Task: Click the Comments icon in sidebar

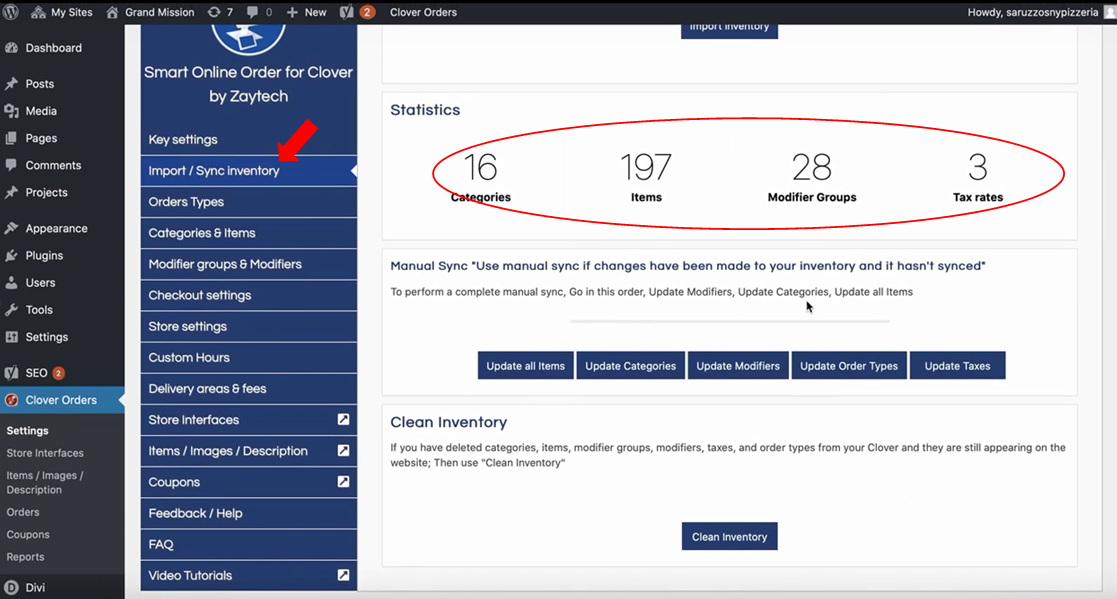Action: pos(11,165)
